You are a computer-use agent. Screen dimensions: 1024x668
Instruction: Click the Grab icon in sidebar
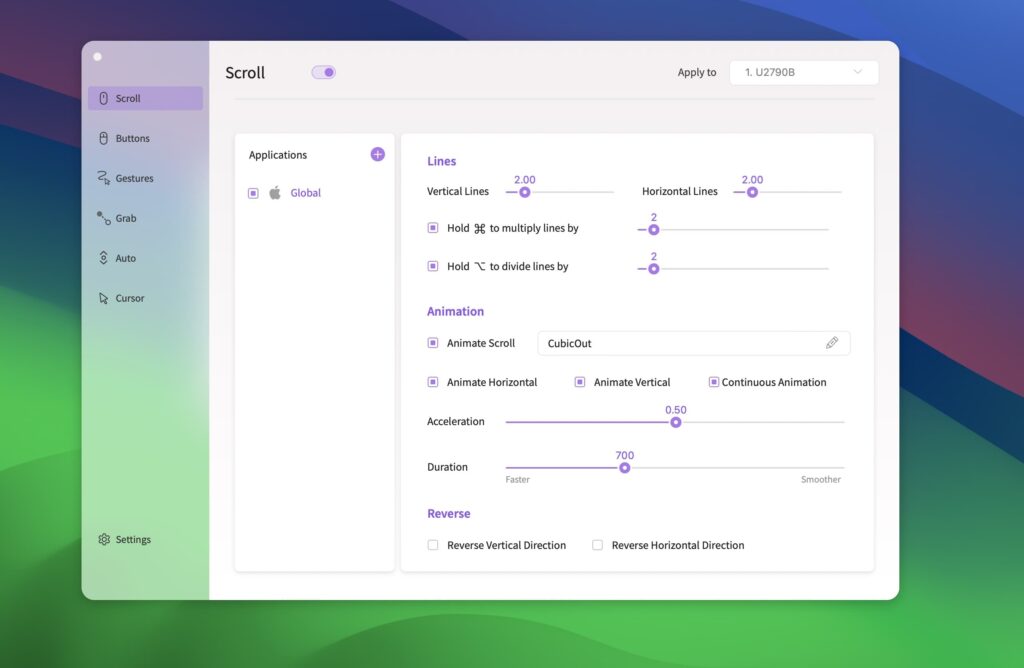click(x=103, y=218)
